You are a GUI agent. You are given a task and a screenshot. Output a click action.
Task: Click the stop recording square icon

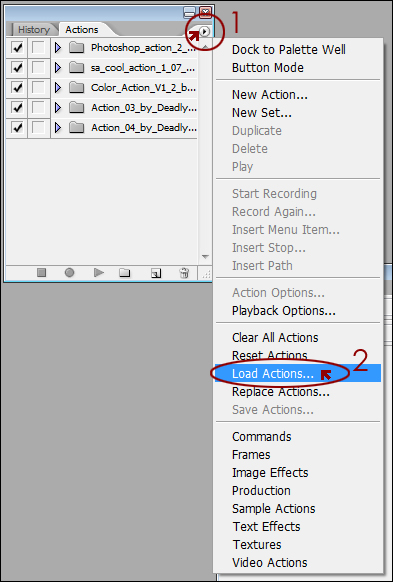click(42, 273)
